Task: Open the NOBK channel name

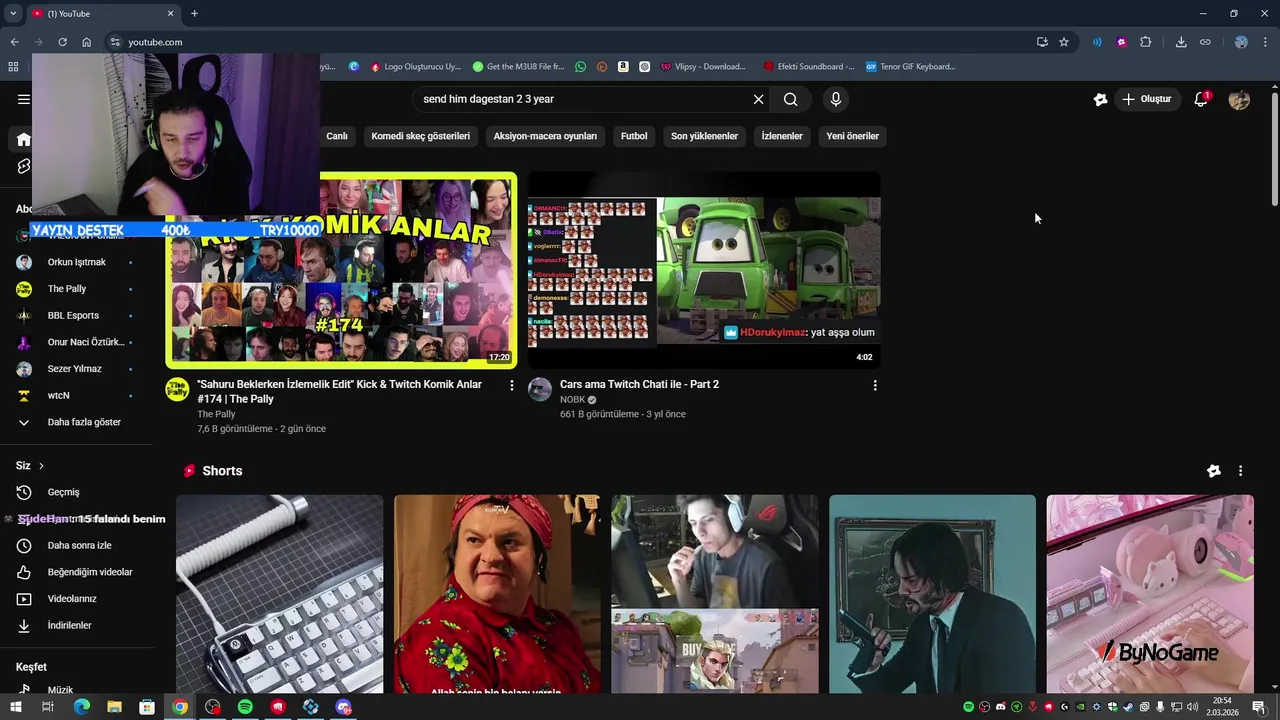Action: tap(572, 399)
